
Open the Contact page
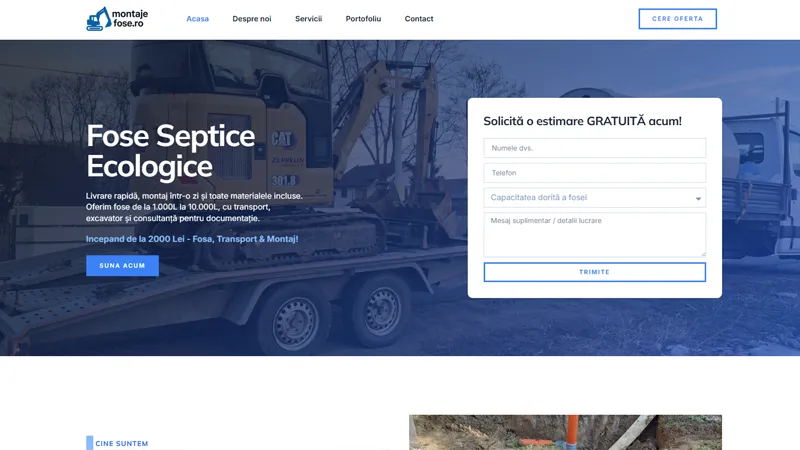click(x=419, y=19)
